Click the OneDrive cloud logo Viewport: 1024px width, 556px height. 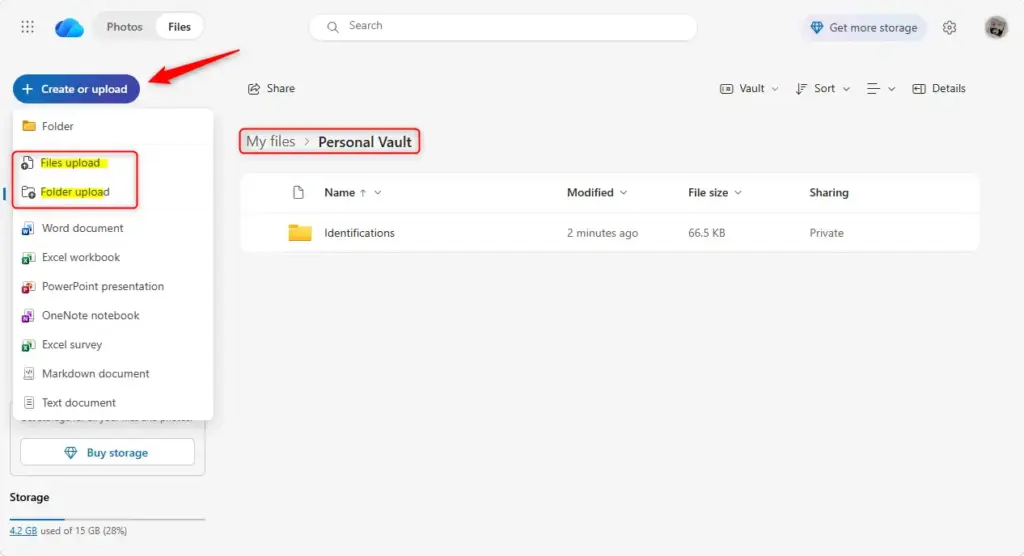(69, 27)
